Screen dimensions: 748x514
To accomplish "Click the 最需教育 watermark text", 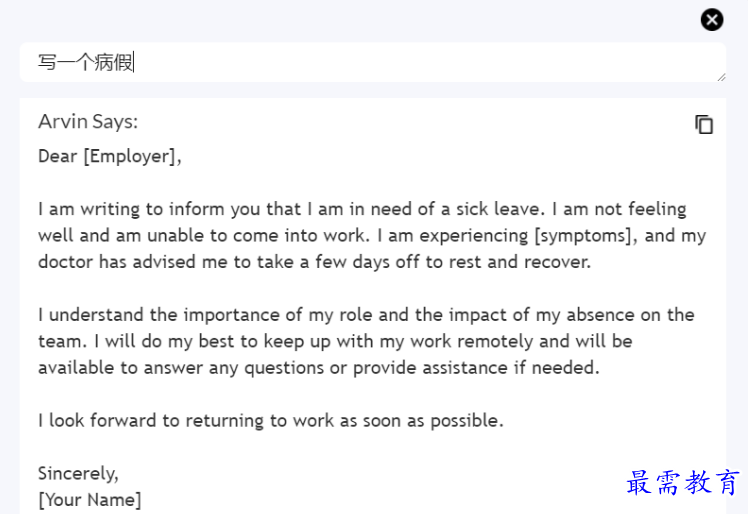I will click(x=683, y=482).
